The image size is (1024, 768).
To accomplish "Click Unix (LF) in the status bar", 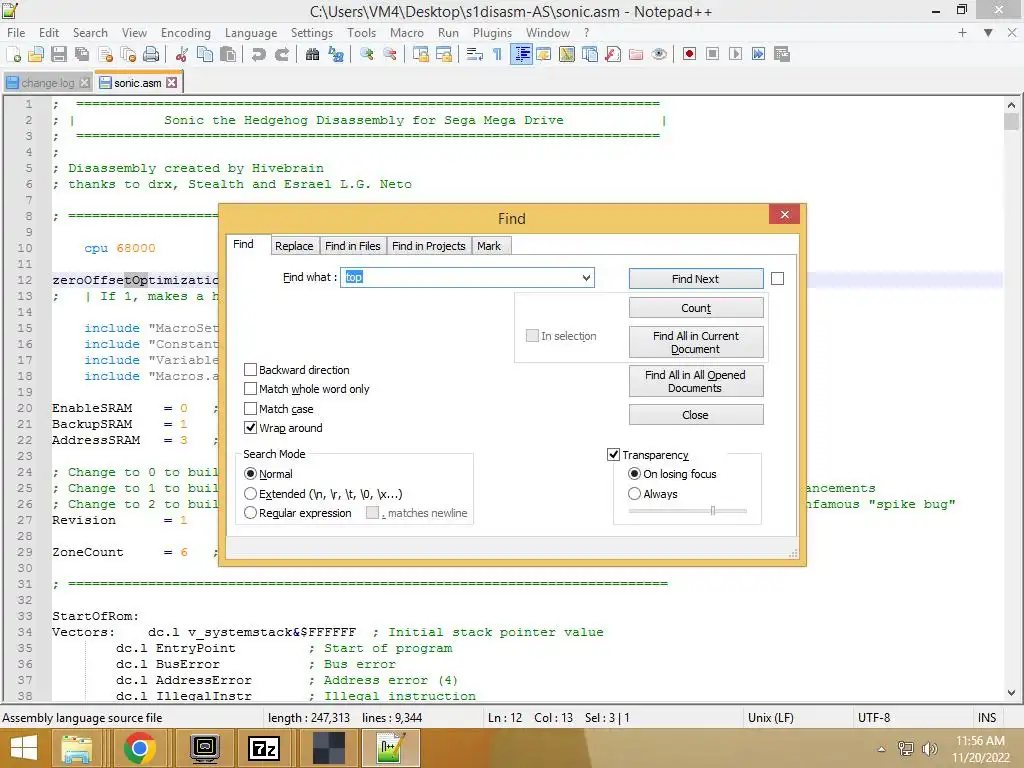I will pyautogui.click(x=771, y=718).
